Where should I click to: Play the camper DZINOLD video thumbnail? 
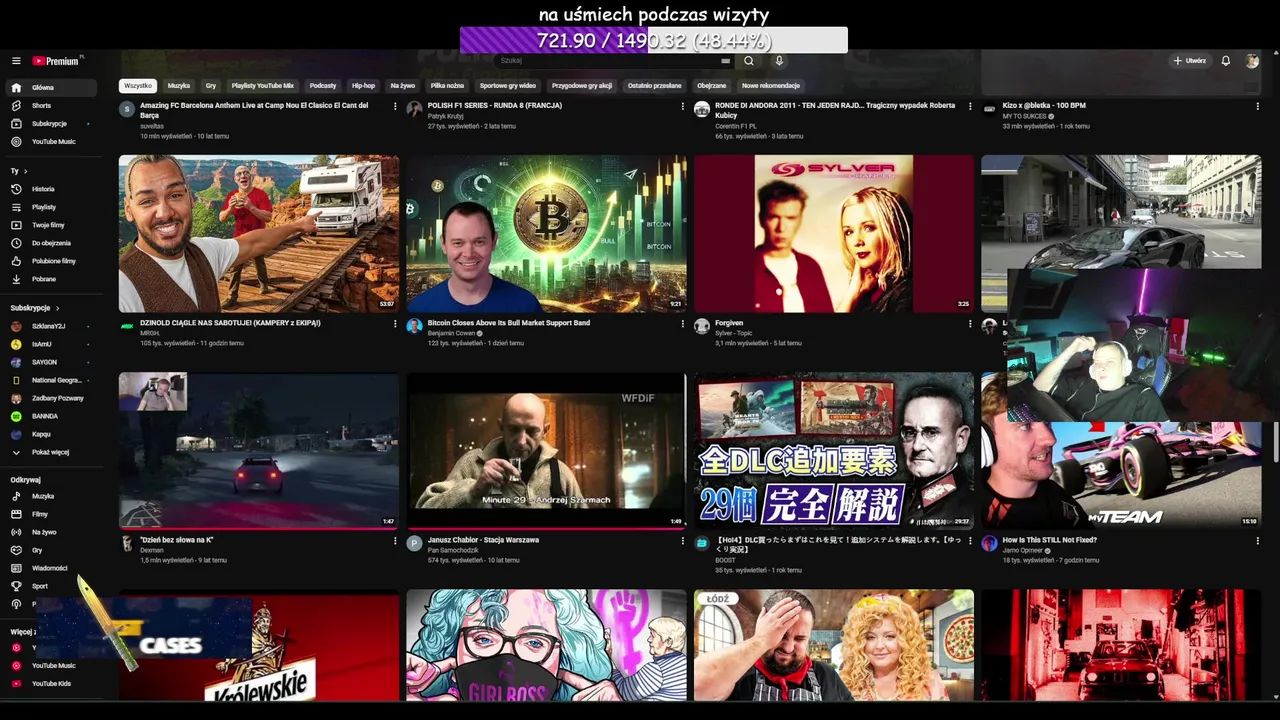tap(259, 233)
